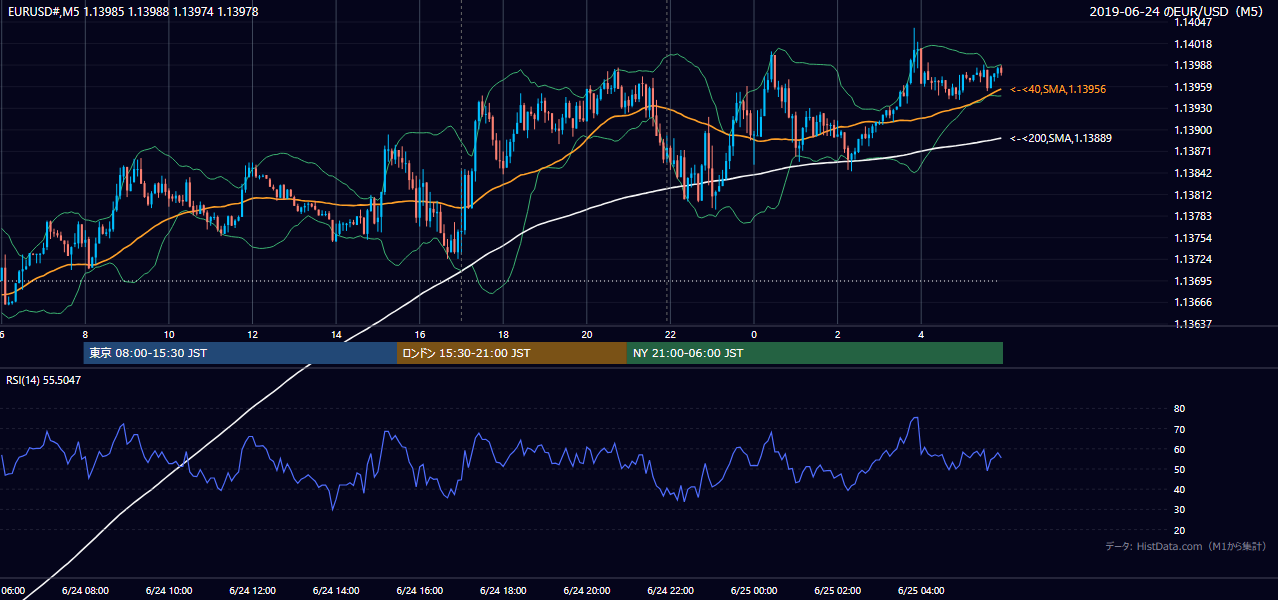Click the 6/24 22:00 bottom time label

click(671, 591)
